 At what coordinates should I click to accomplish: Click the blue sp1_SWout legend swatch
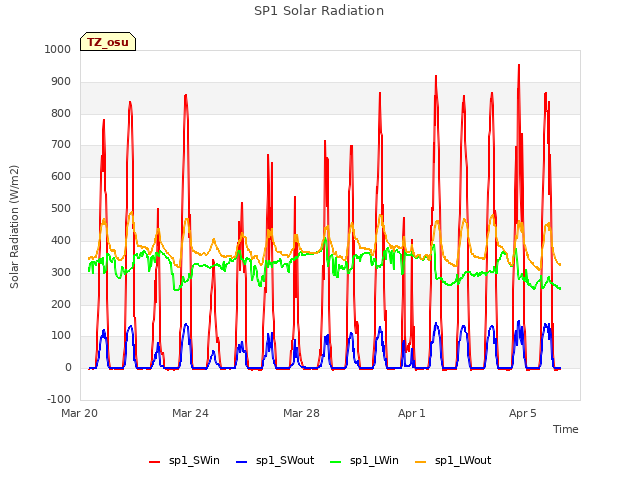point(242,462)
